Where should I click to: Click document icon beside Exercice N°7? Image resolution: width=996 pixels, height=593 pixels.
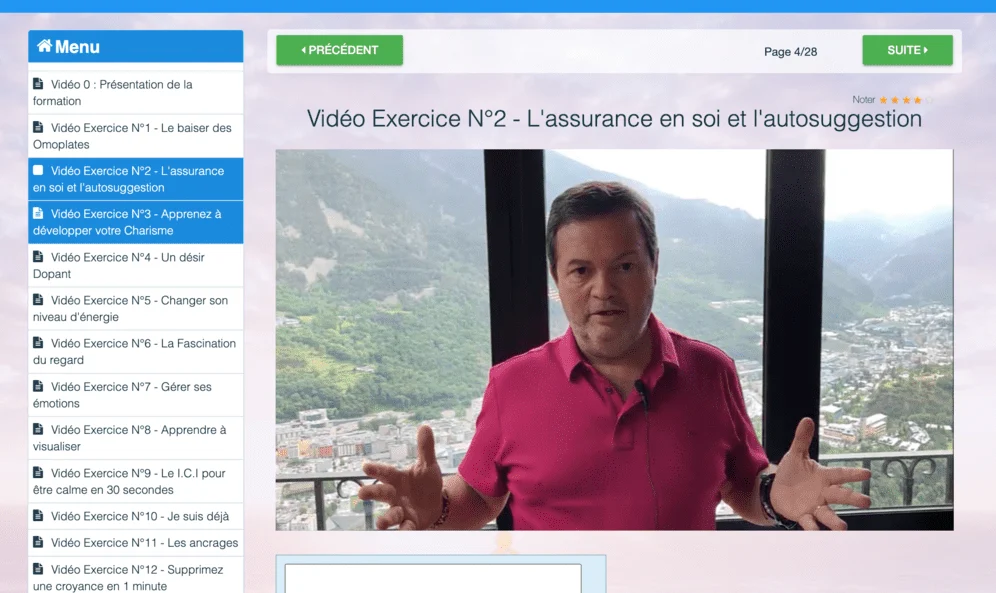[x=38, y=386]
